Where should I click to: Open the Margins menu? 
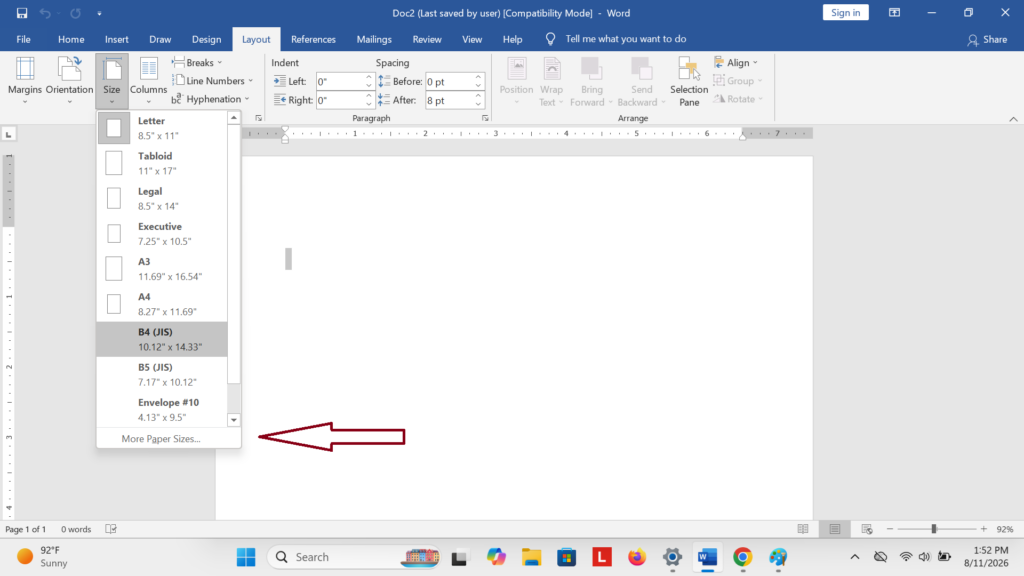[25, 80]
